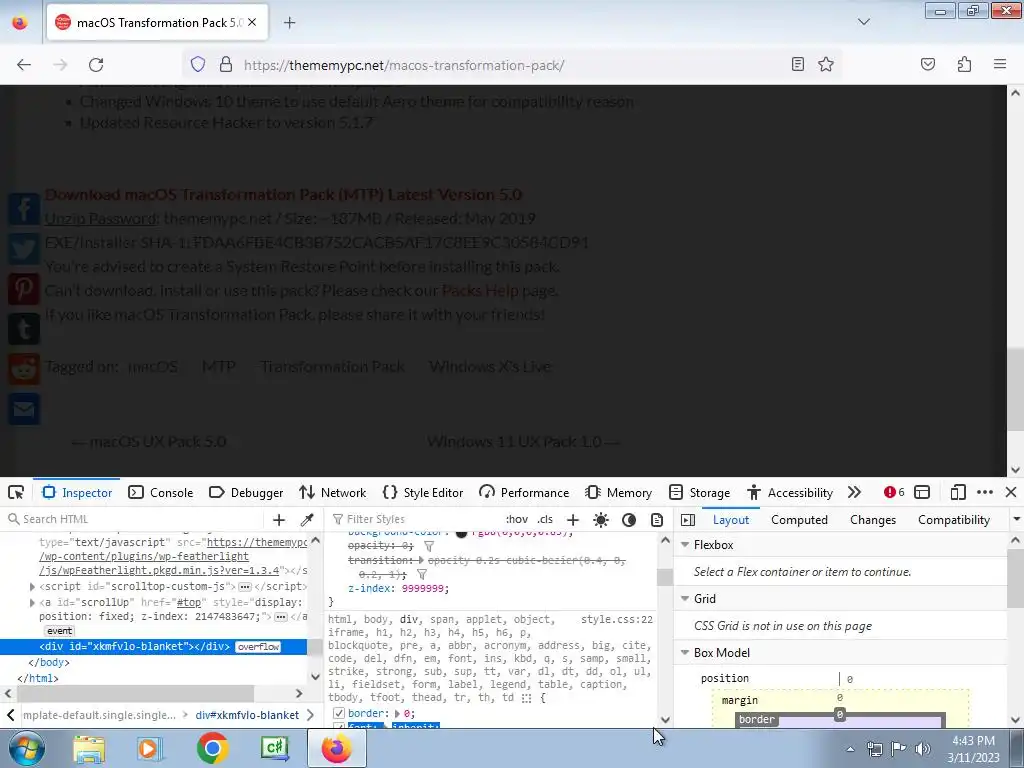Collapse the Box Model section

685,653
